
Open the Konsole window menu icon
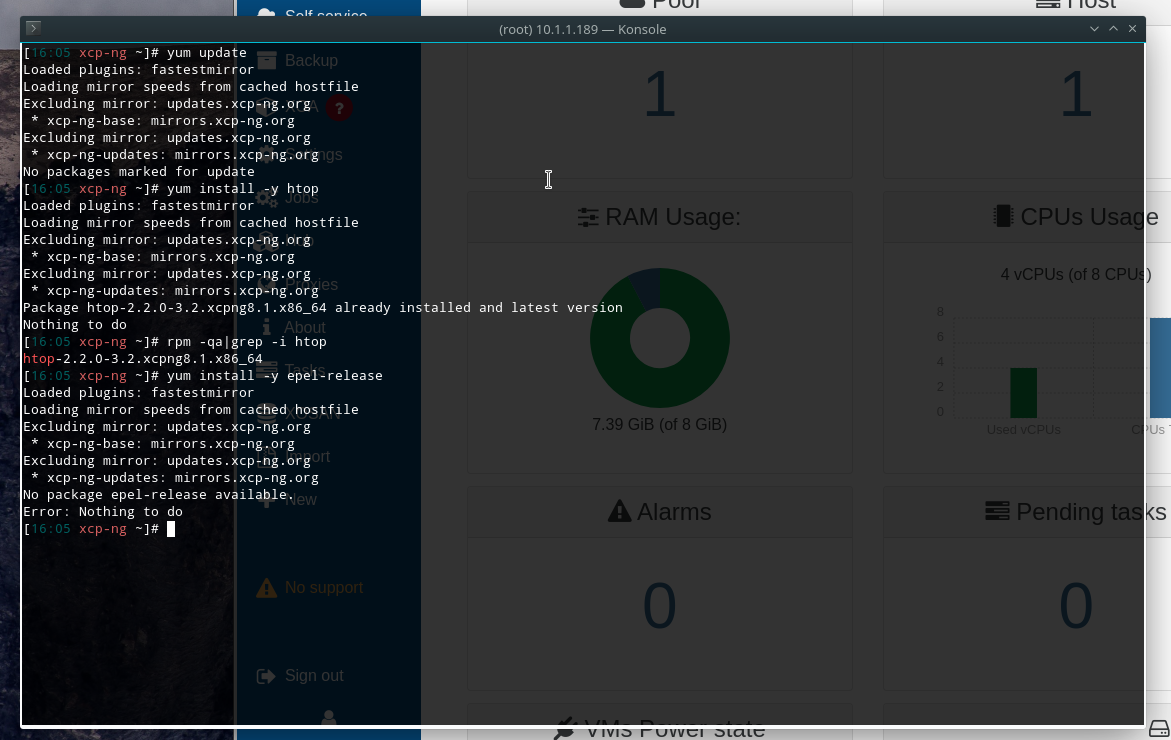coord(33,28)
